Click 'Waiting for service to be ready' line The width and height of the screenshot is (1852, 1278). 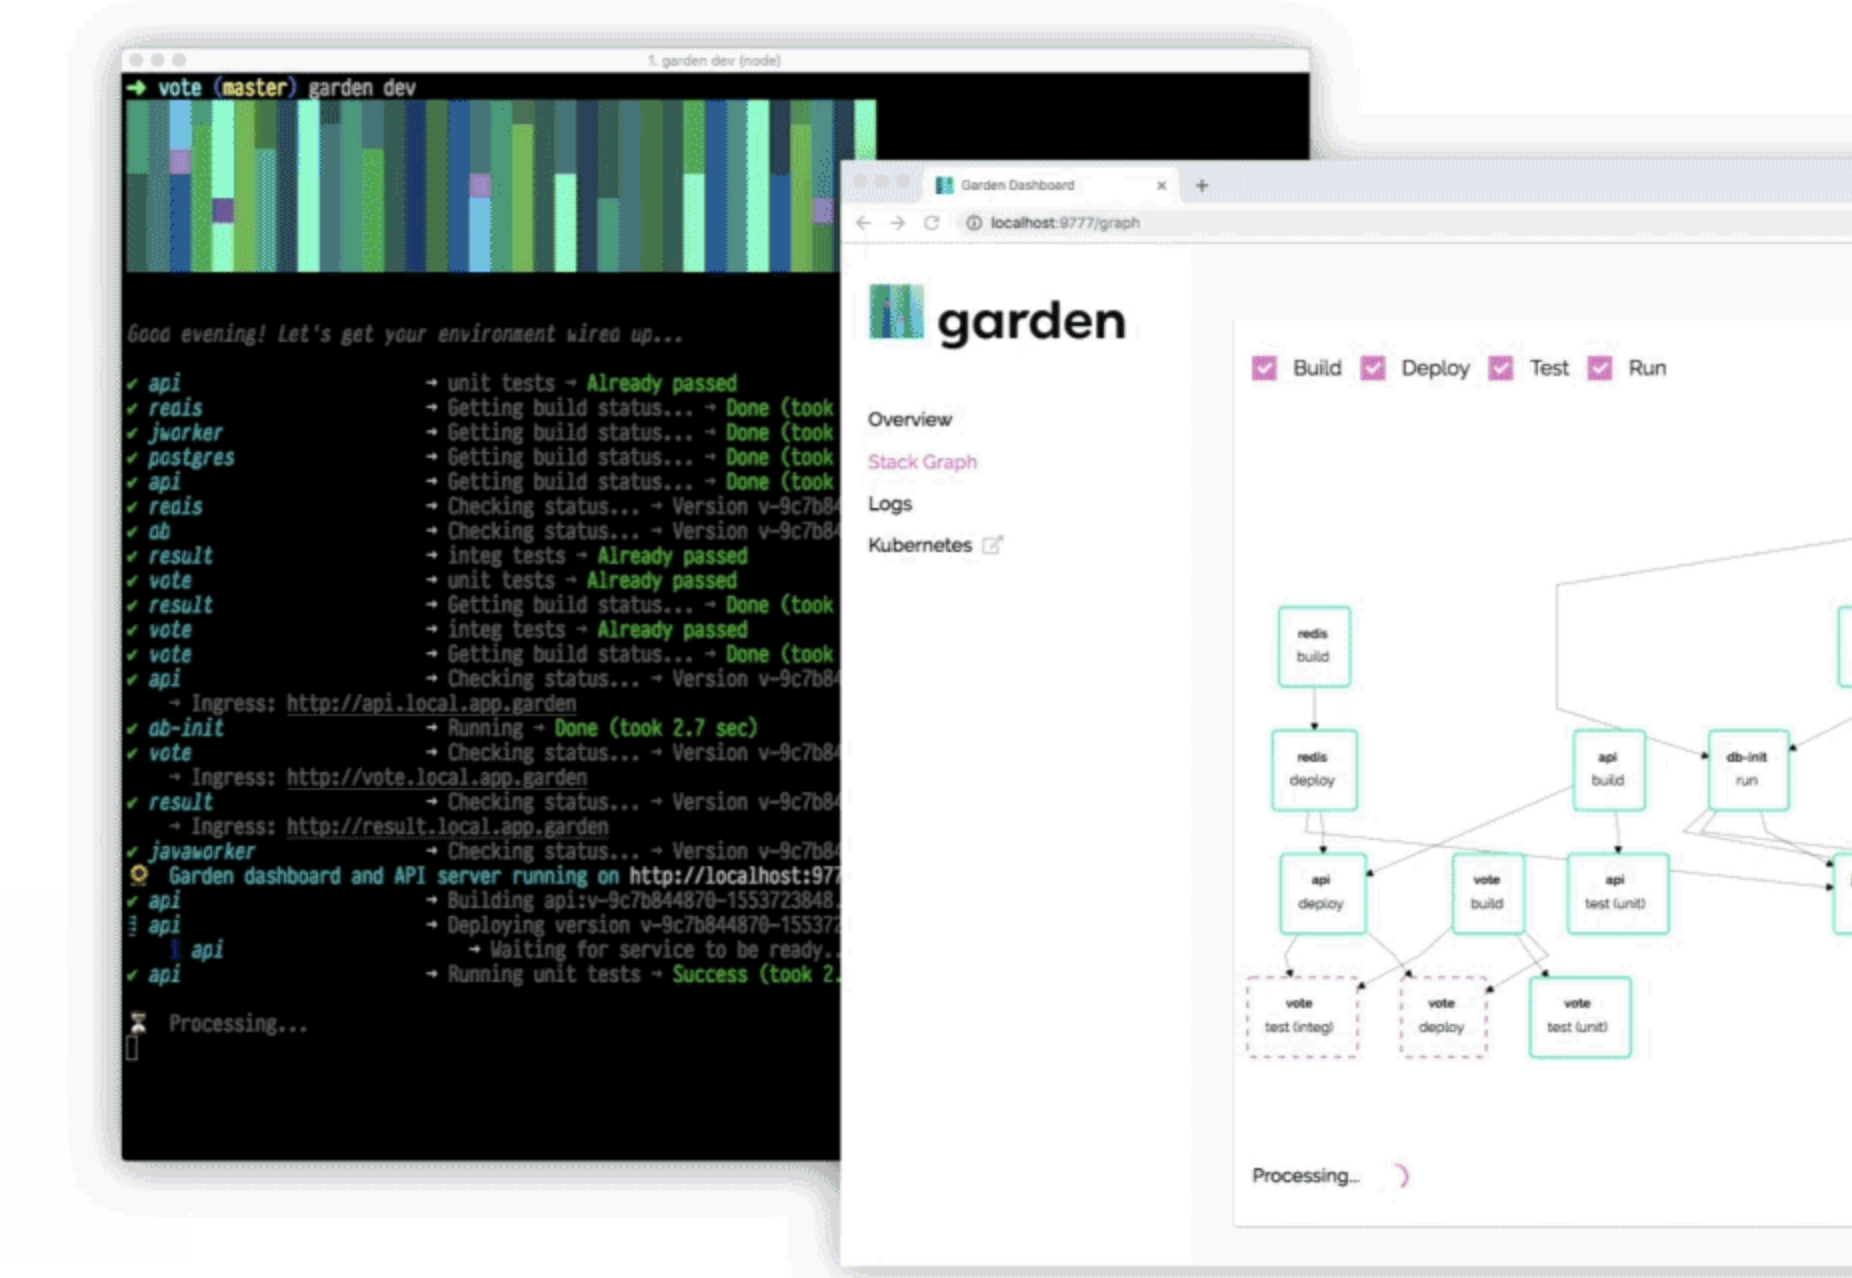tap(663, 950)
